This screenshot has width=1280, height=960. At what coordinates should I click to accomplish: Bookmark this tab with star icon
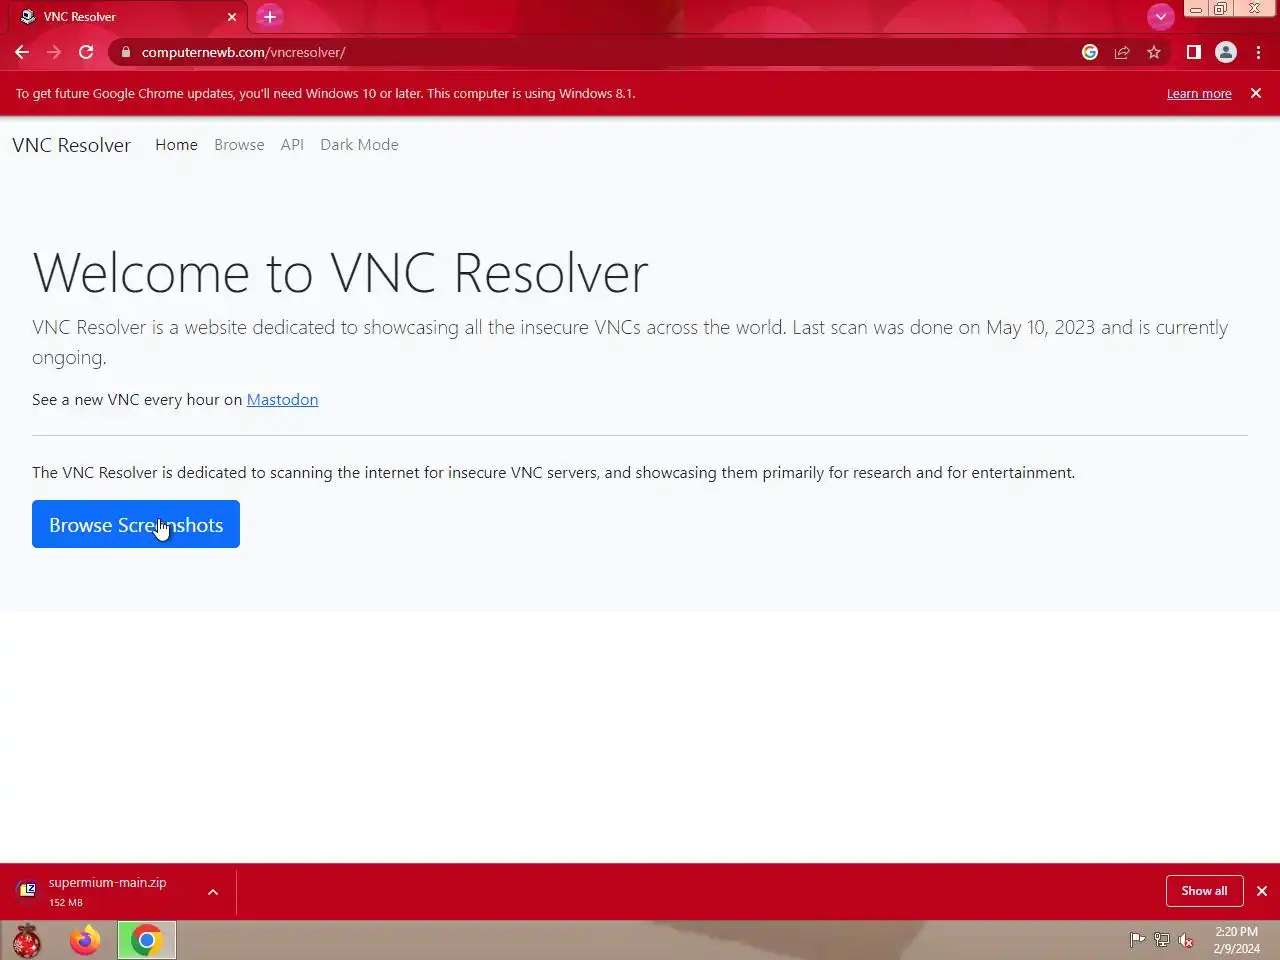coord(1154,52)
